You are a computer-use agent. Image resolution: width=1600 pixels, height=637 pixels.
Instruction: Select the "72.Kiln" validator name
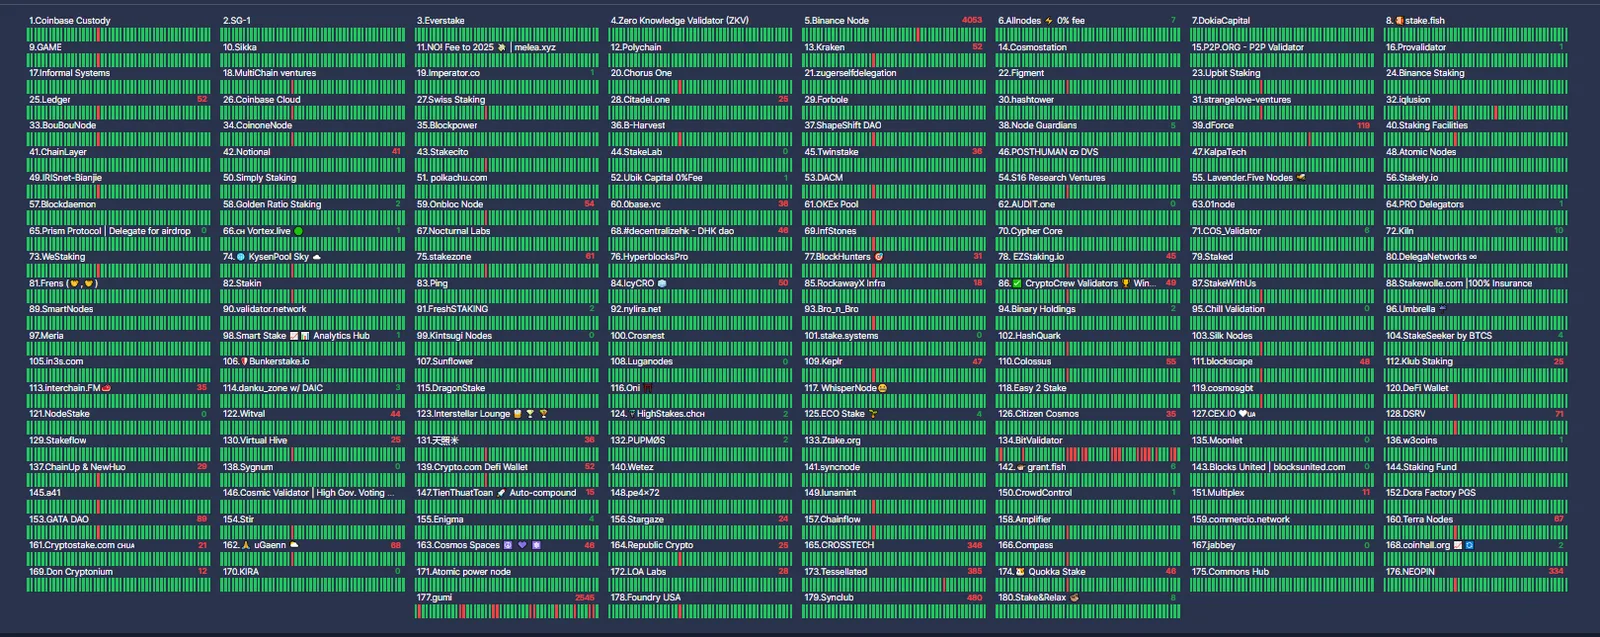pyautogui.click(x=1400, y=231)
